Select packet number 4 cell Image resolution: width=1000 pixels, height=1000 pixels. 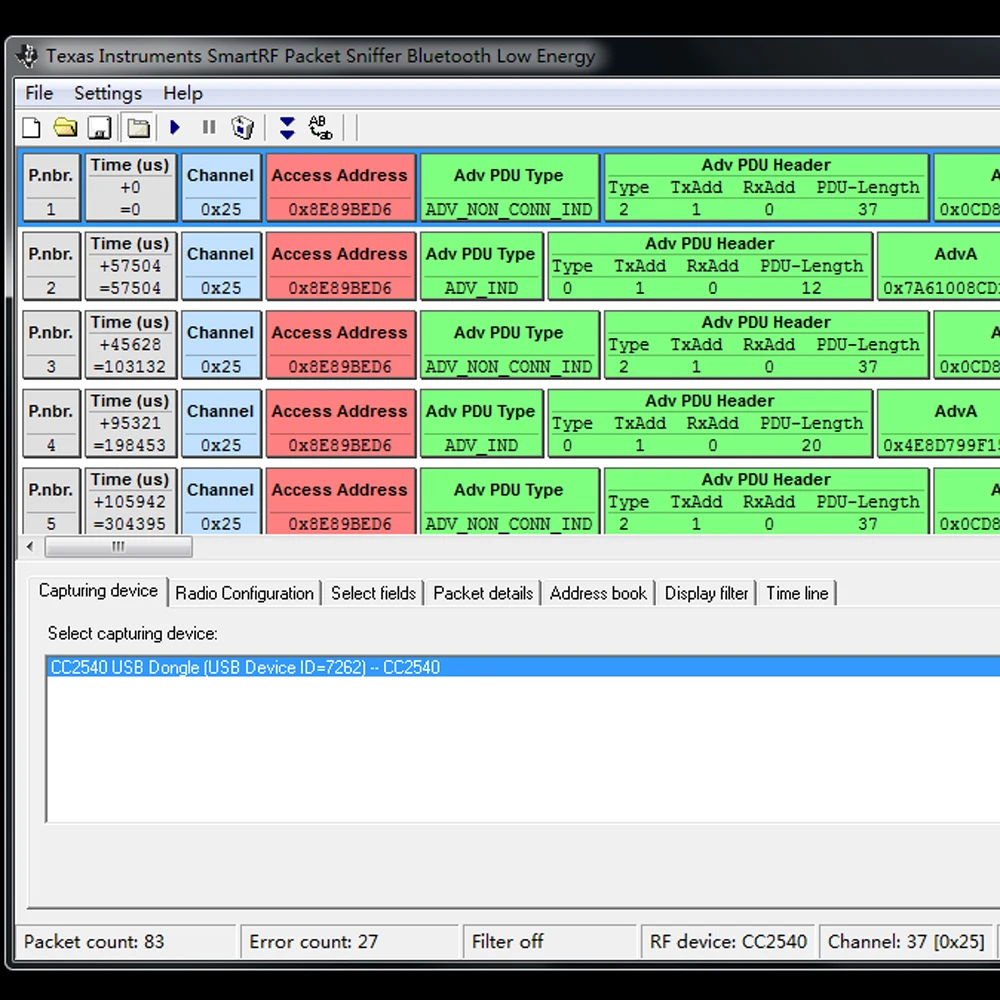click(x=51, y=423)
